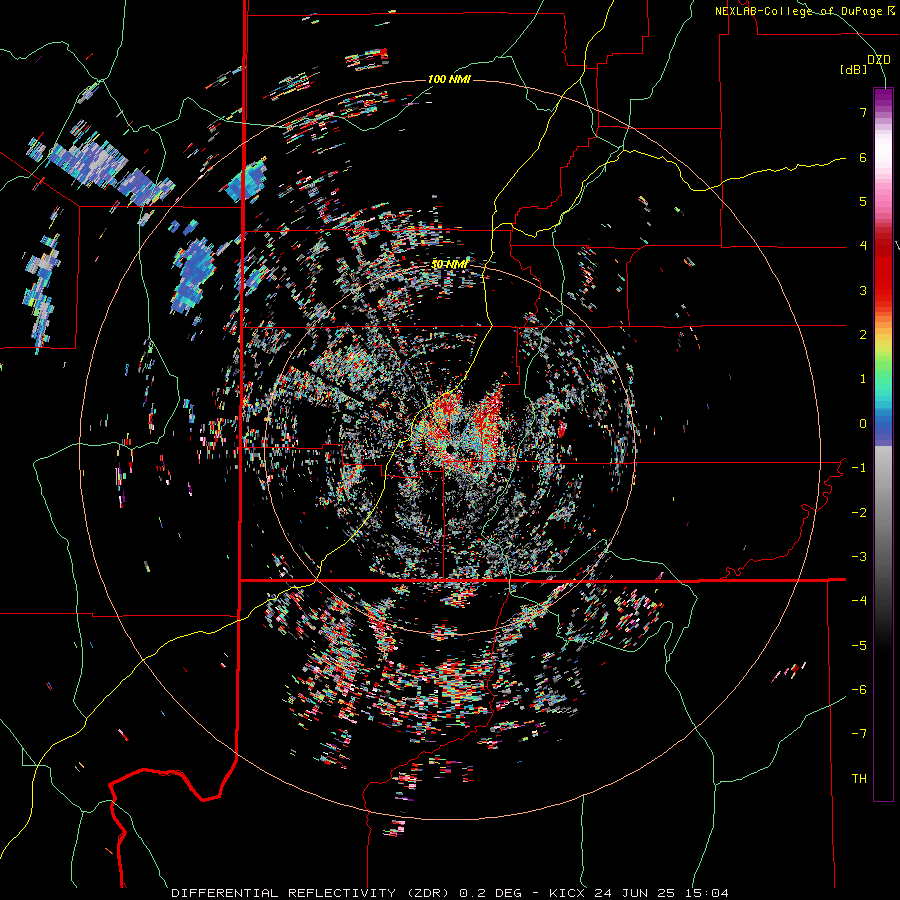Click the -3 value on color scale

pos(859,556)
